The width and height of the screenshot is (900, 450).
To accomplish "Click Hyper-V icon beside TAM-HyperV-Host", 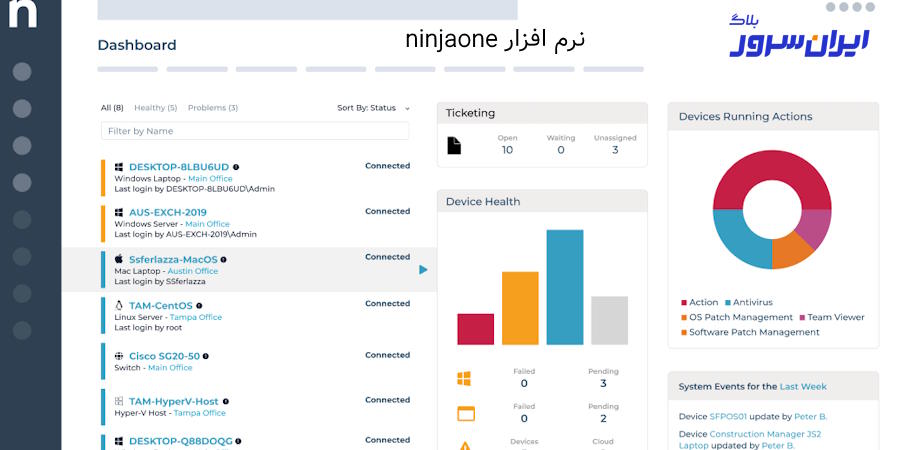I will tap(119, 401).
